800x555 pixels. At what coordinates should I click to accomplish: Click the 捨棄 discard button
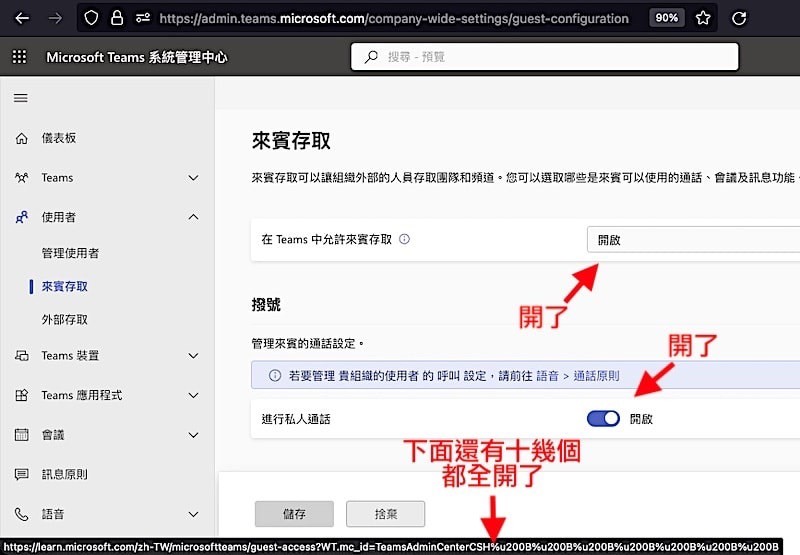click(x=385, y=514)
